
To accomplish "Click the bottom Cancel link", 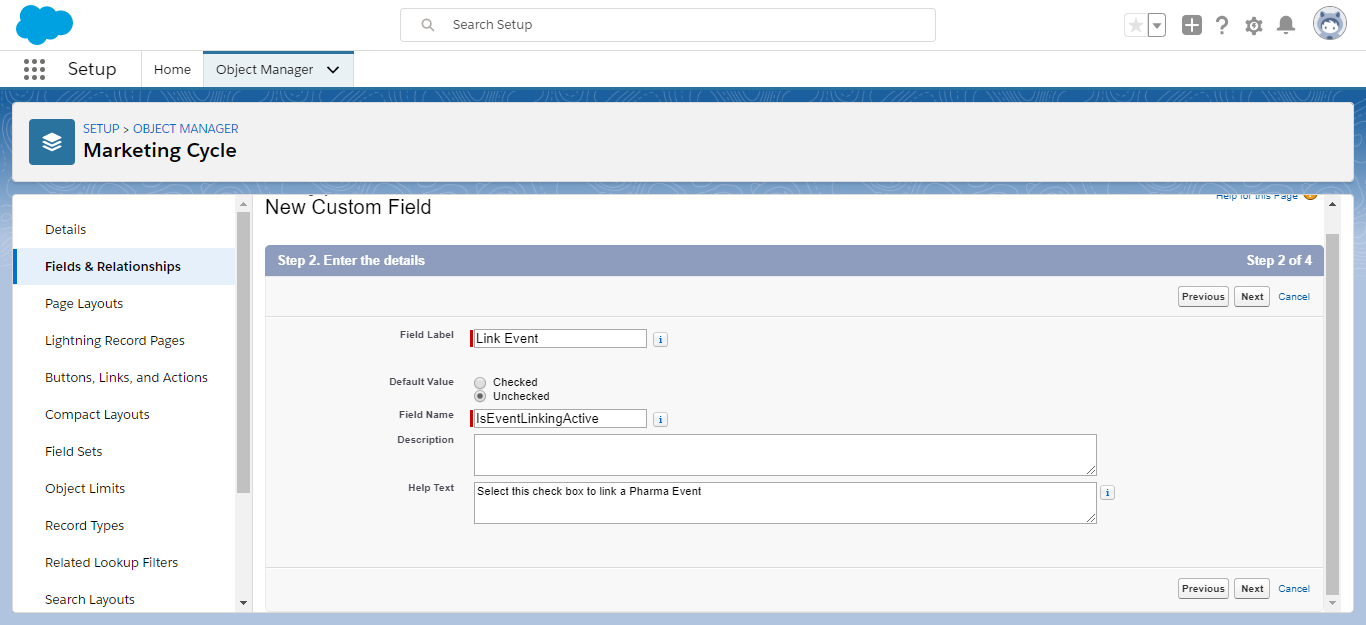I will [1294, 588].
